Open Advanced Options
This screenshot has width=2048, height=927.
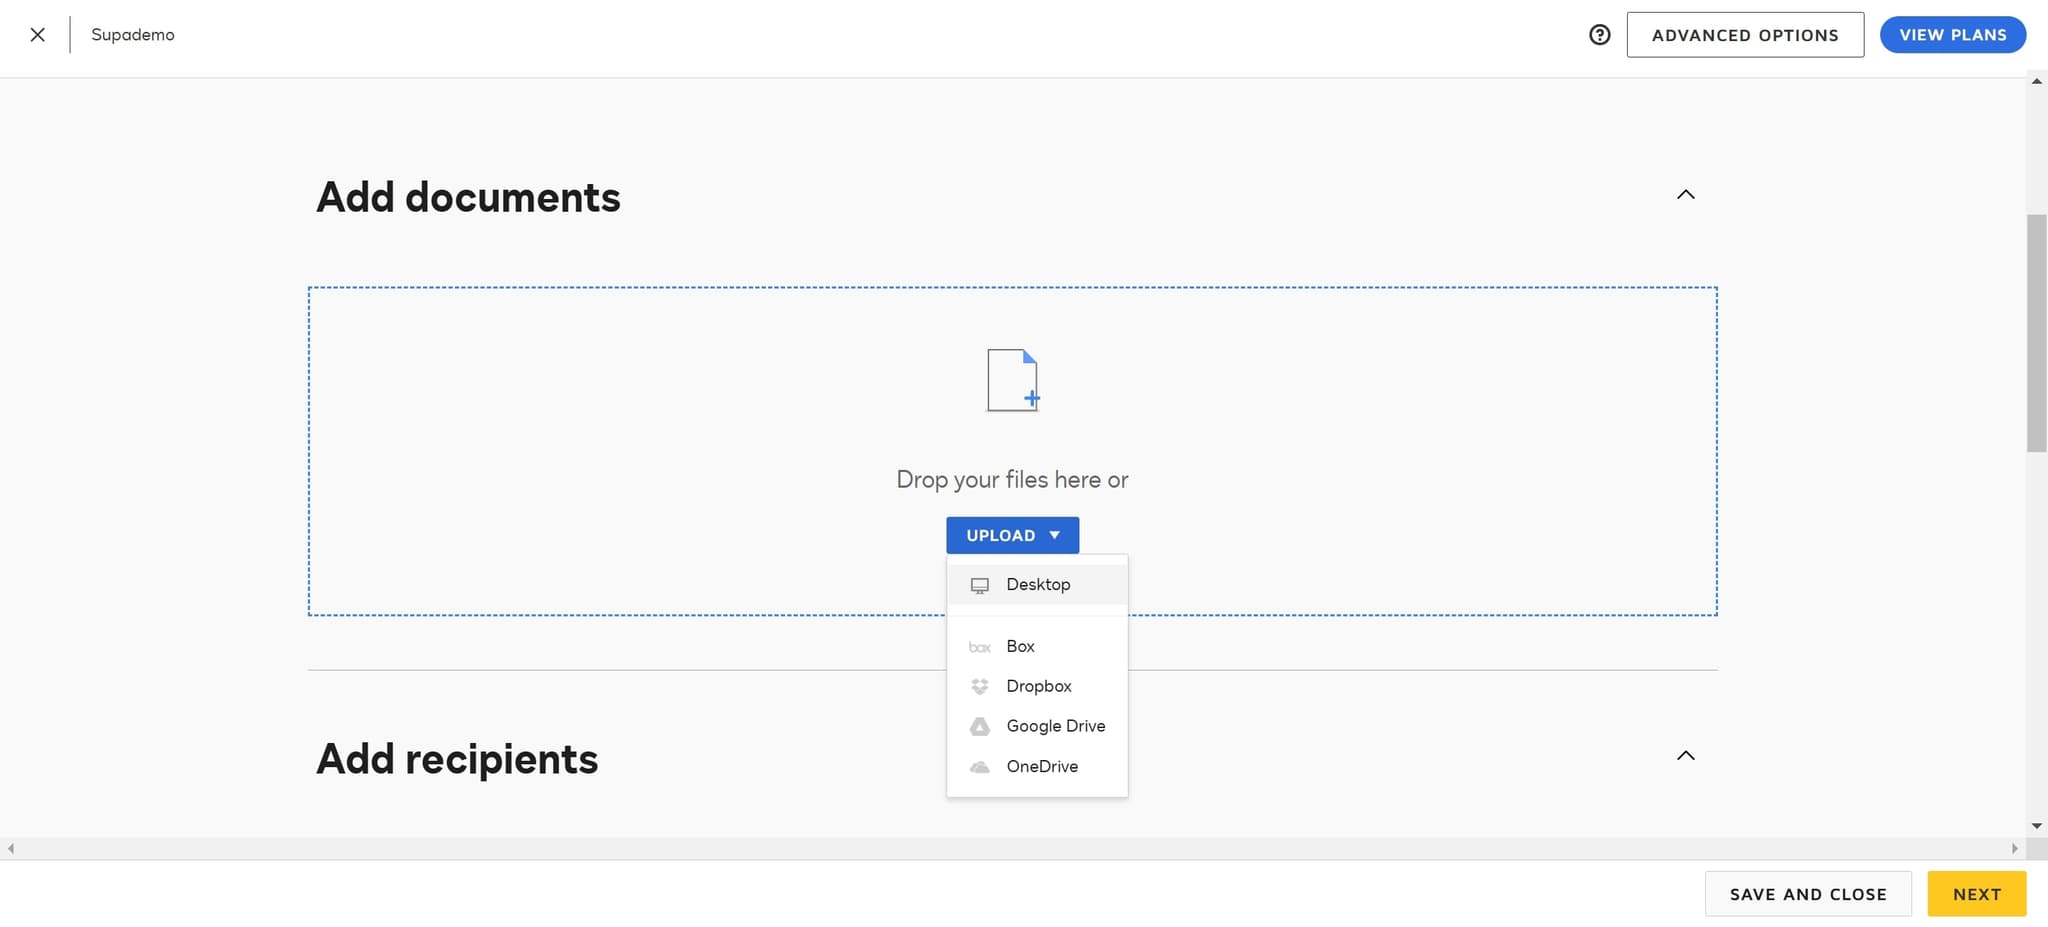point(1745,34)
